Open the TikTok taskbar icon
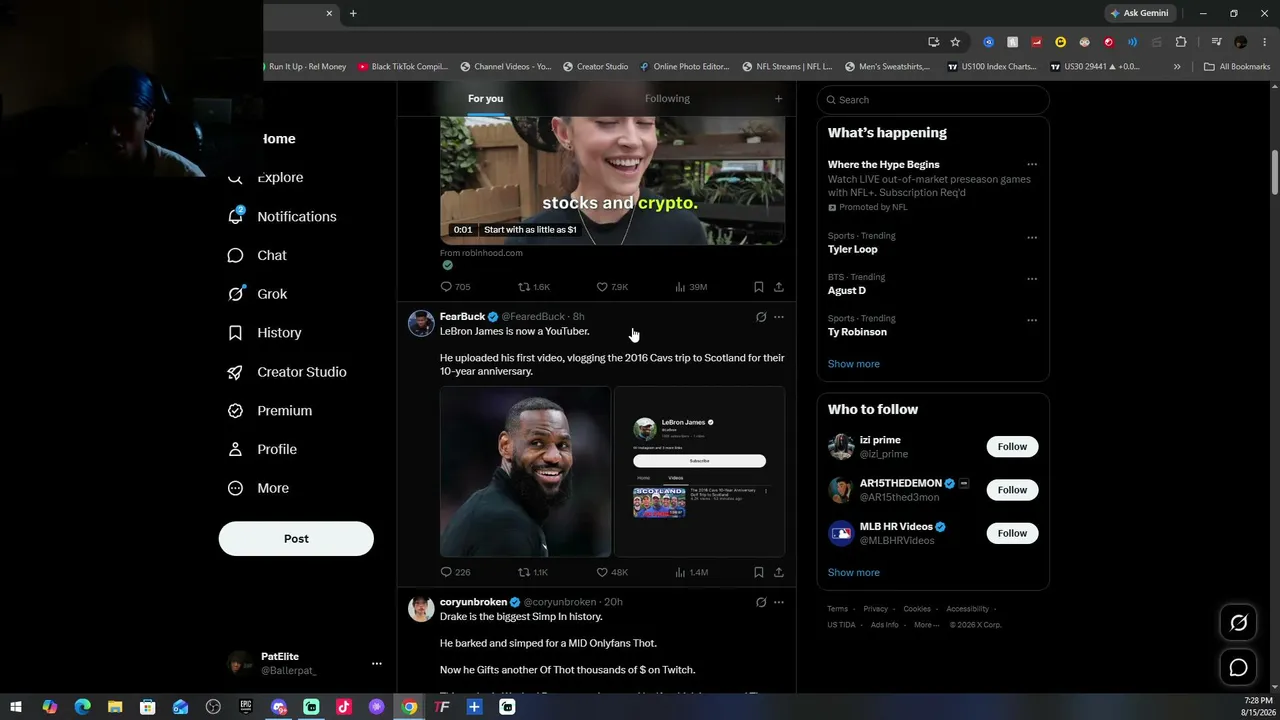The width and height of the screenshot is (1280, 720). 344,707
